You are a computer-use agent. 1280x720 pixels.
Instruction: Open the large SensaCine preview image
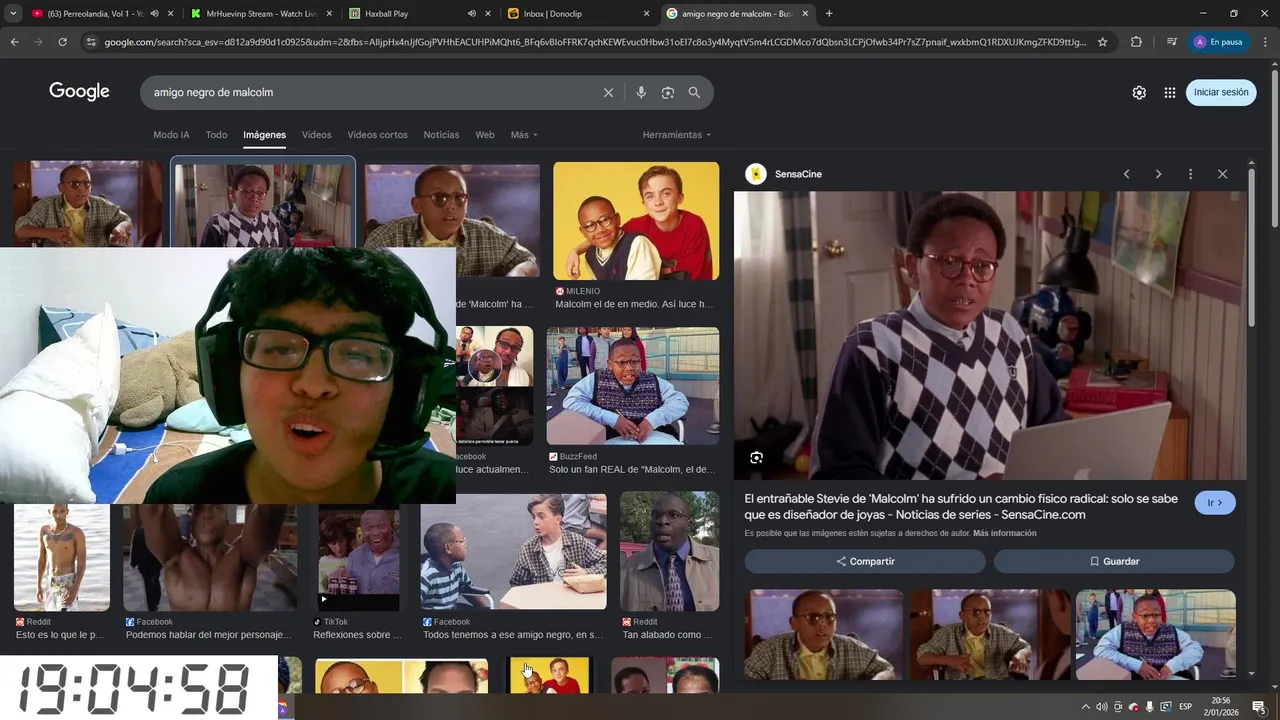(x=990, y=336)
